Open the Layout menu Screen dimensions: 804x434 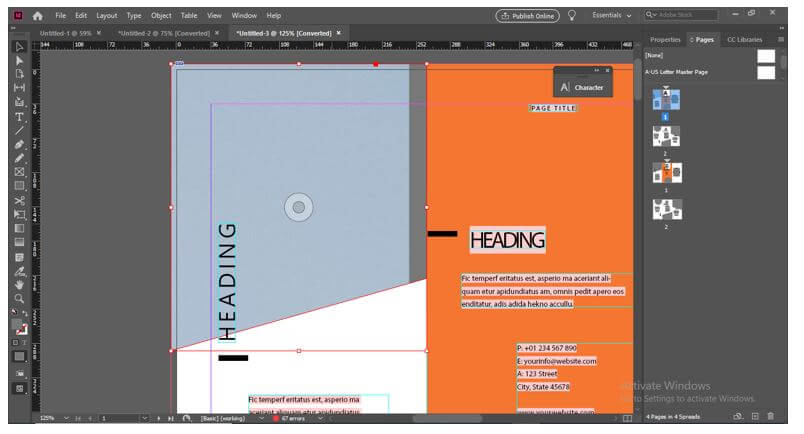pos(107,16)
